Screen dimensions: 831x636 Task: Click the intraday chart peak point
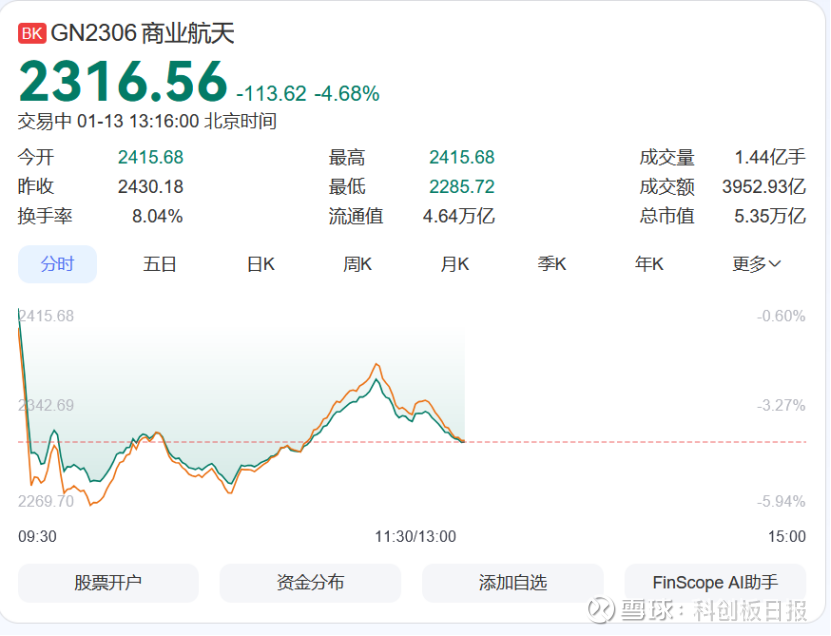pyautogui.click(x=377, y=365)
